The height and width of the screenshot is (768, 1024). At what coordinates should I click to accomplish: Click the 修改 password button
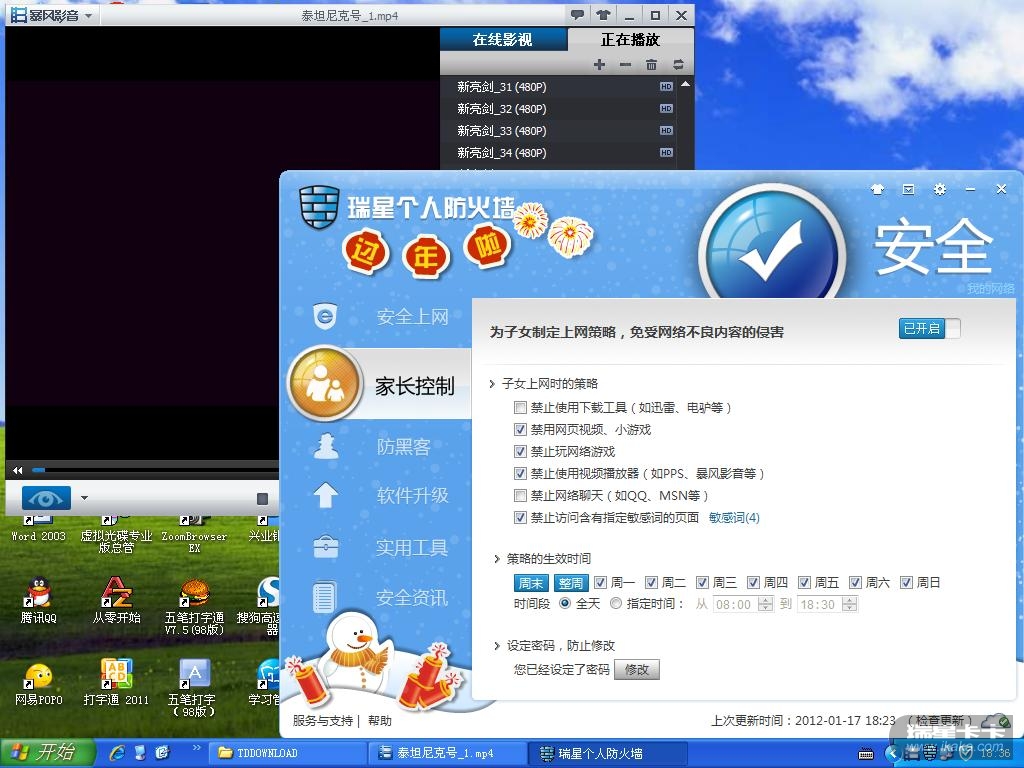(637, 669)
